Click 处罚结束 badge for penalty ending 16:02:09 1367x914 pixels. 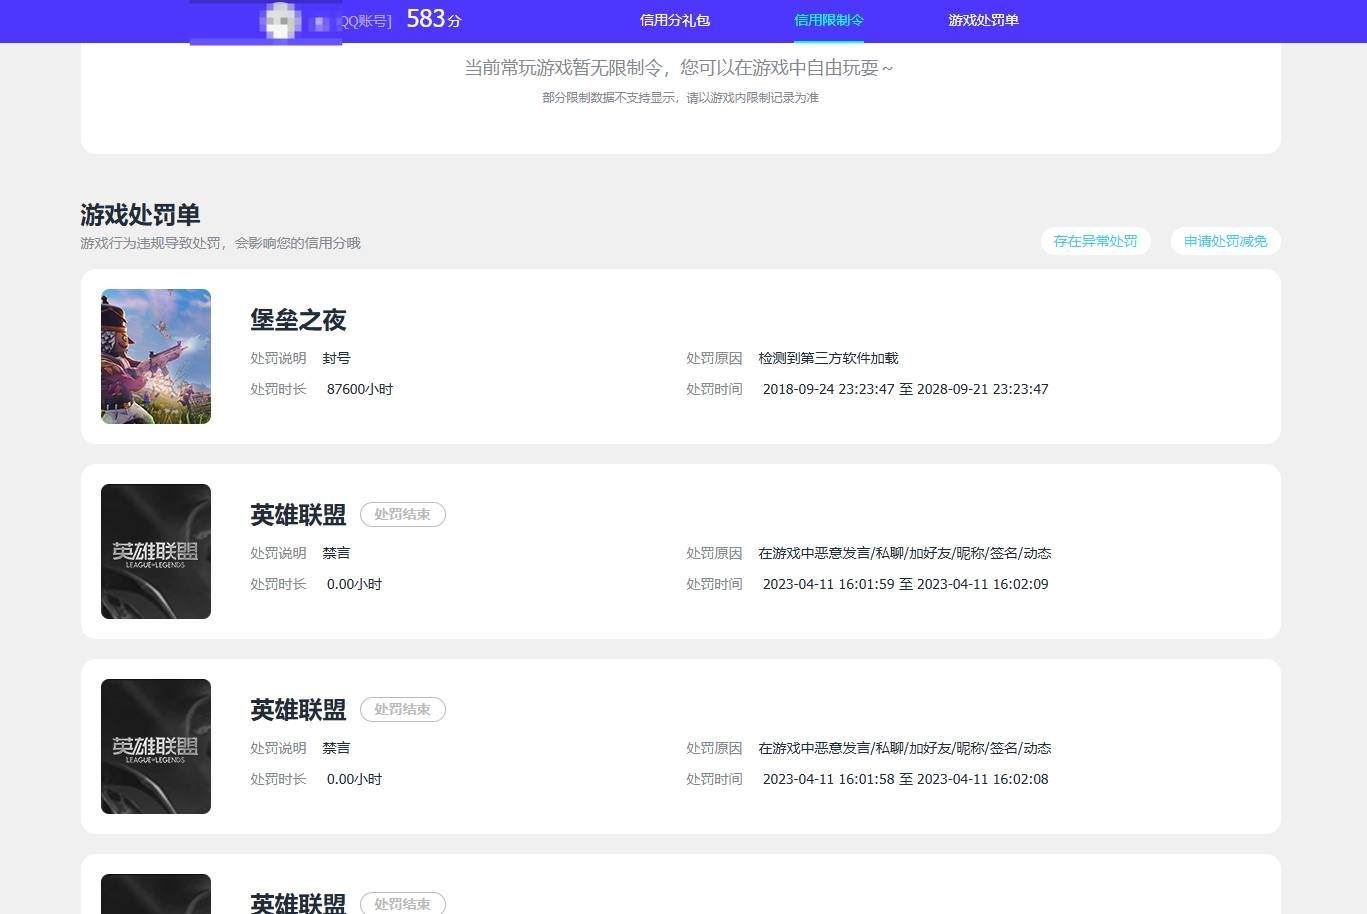tap(402, 514)
